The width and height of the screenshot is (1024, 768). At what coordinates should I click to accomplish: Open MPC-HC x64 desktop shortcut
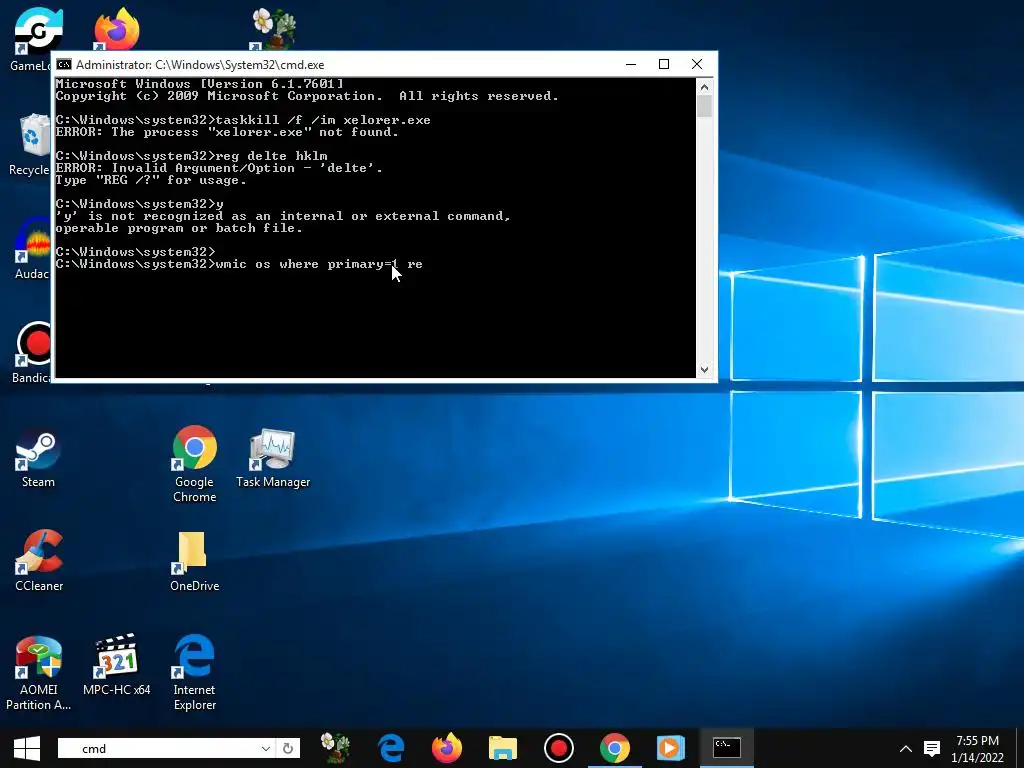[x=117, y=665]
